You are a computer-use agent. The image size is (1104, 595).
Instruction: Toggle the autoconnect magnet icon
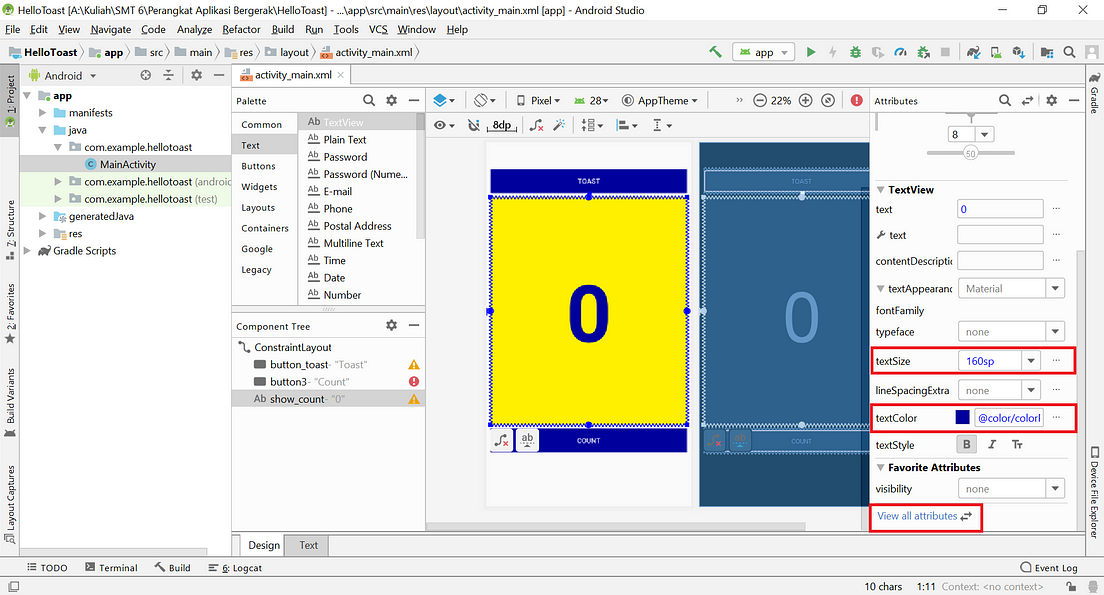474,125
